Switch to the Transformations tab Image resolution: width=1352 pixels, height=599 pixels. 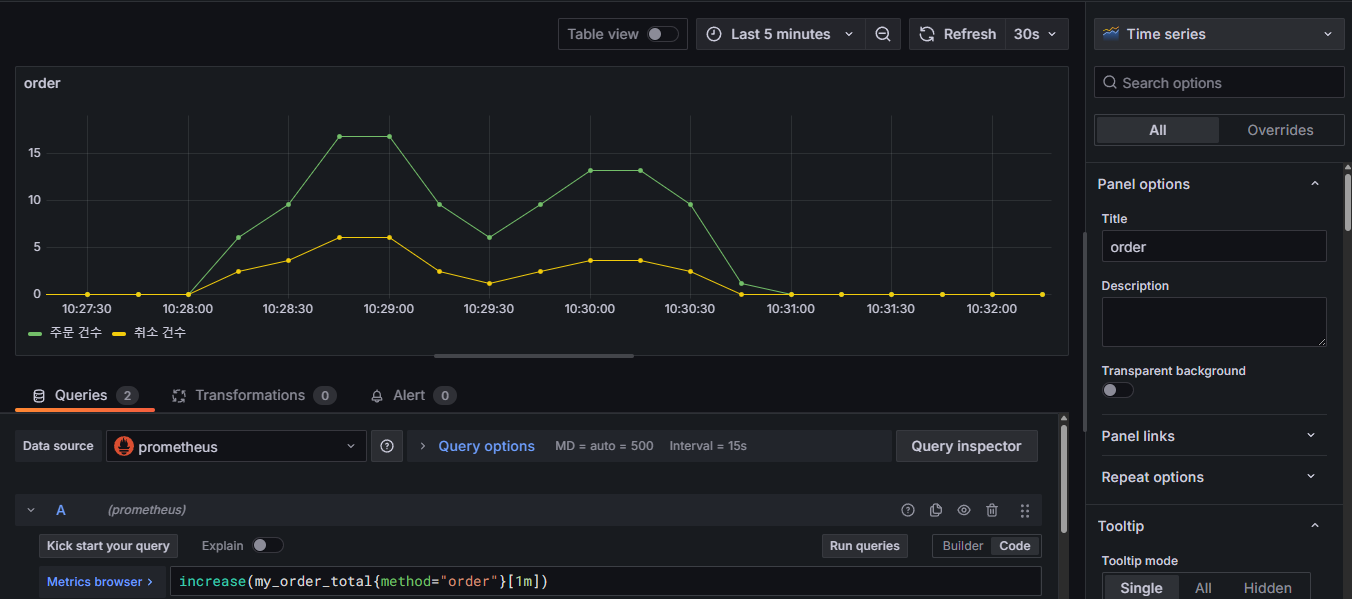coord(253,396)
